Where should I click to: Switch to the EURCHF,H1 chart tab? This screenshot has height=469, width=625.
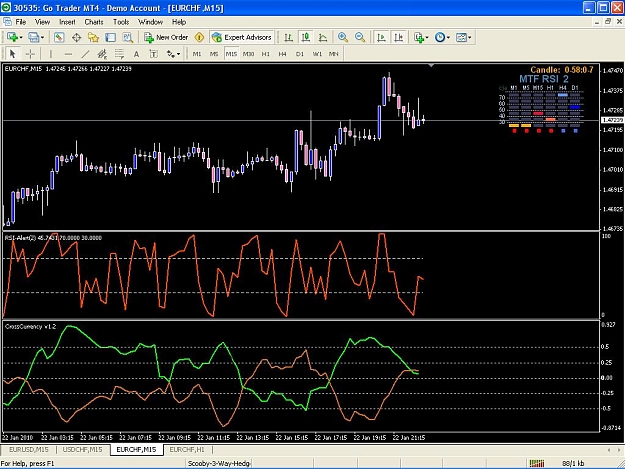click(x=187, y=449)
